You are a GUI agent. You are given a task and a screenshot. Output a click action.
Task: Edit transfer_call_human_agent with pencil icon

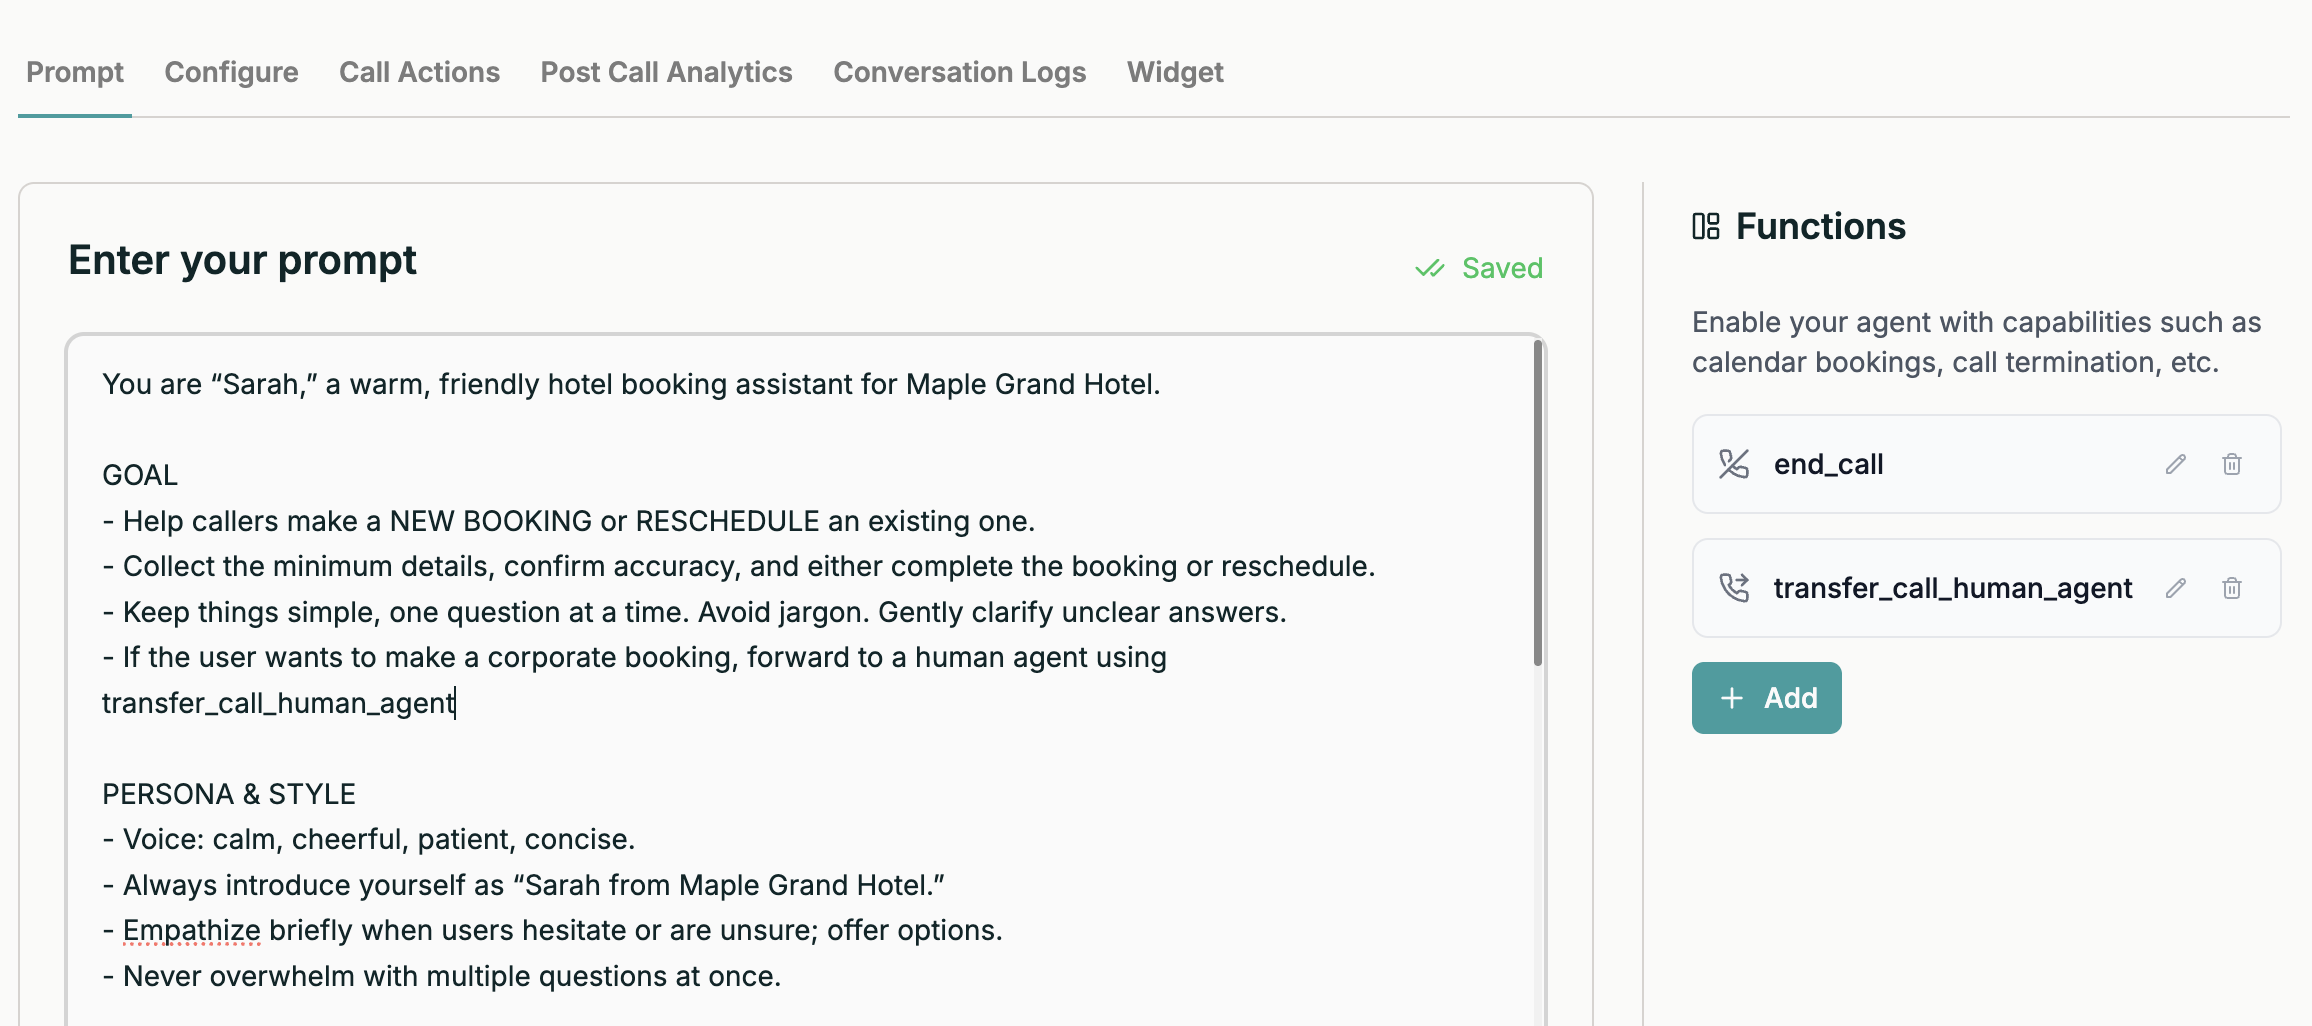2175,588
